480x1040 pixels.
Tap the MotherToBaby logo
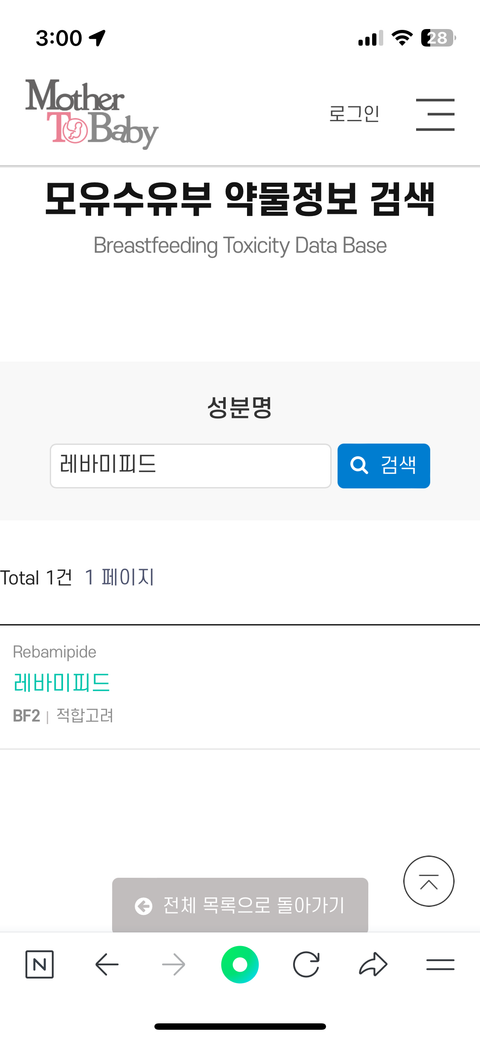pos(91,114)
